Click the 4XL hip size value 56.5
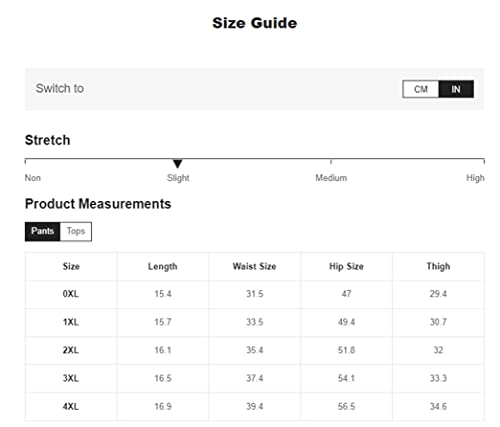The width and height of the screenshot is (500, 427). (346, 407)
